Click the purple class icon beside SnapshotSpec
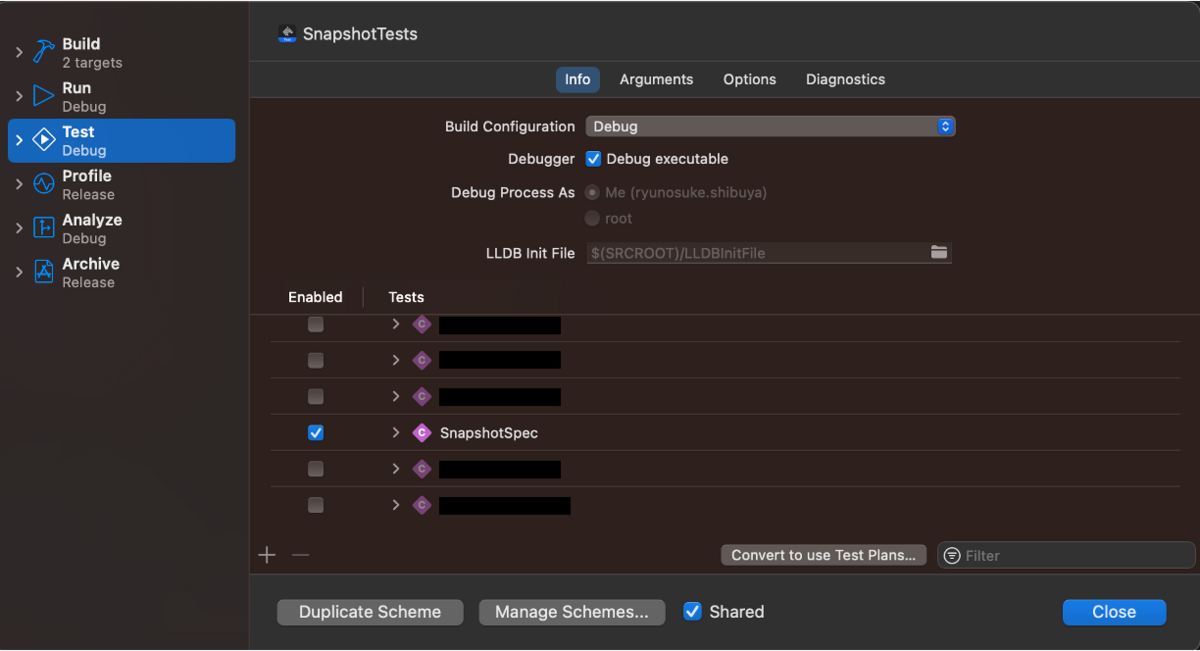This screenshot has width=1200, height=651. tap(422, 433)
